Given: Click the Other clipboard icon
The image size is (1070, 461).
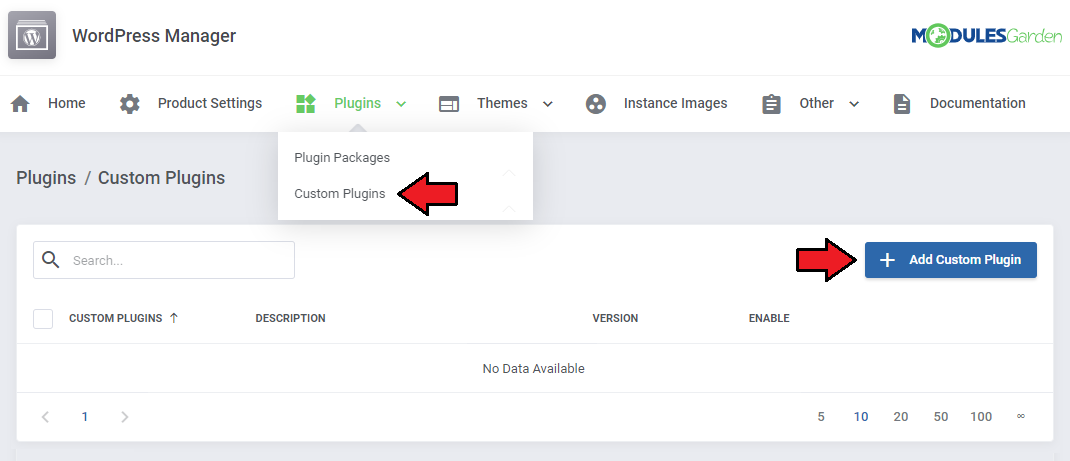Looking at the screenshot, I should (x=771, y=104).
